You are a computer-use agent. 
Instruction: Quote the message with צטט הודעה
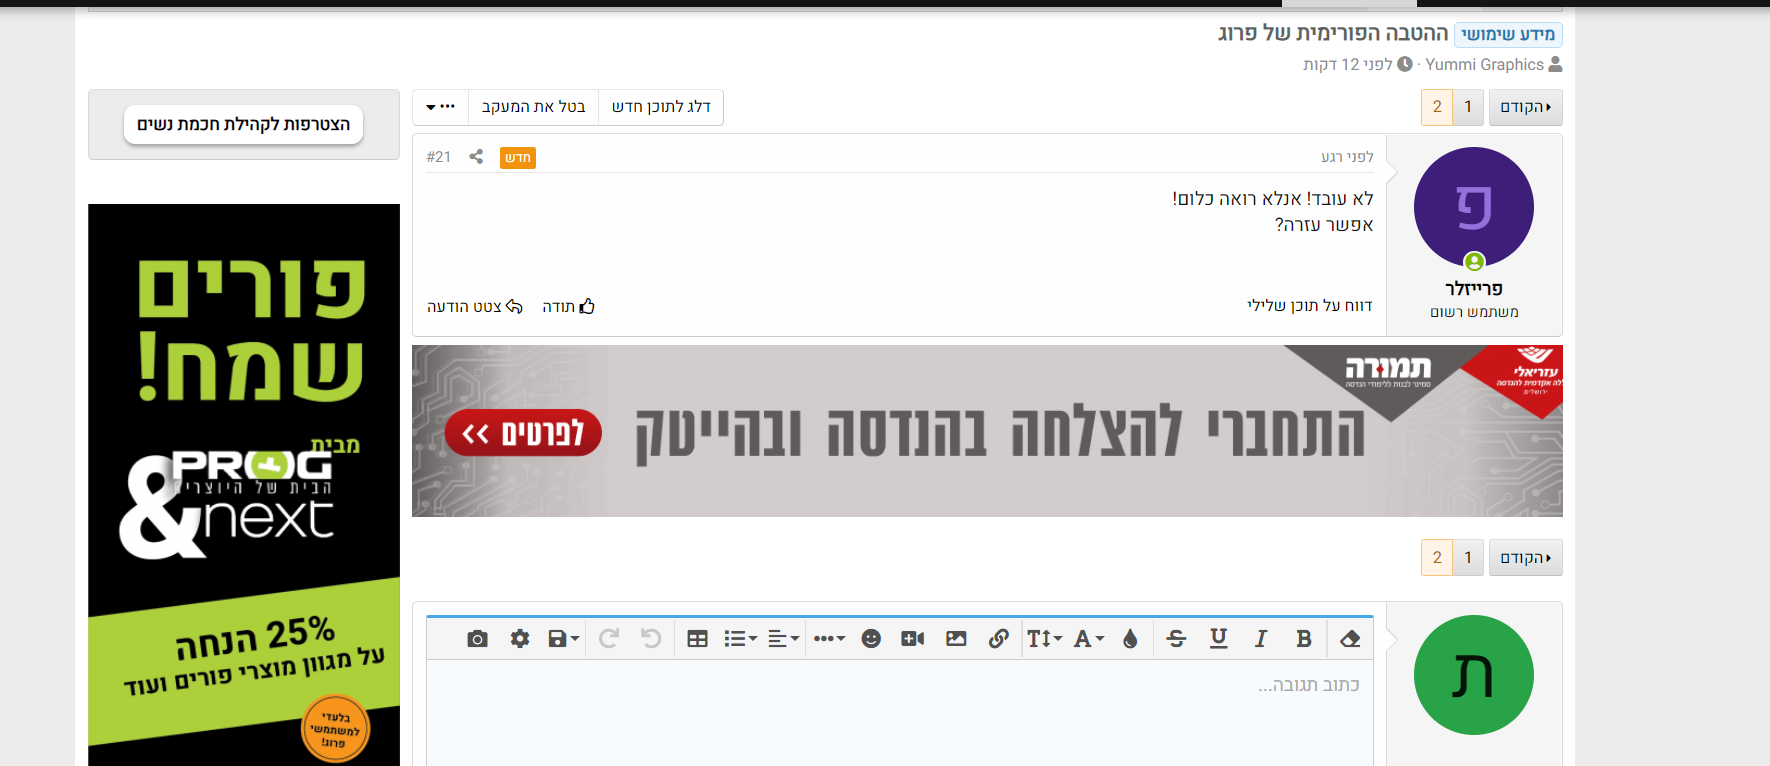pyautogui.click(x=475, y=306)
